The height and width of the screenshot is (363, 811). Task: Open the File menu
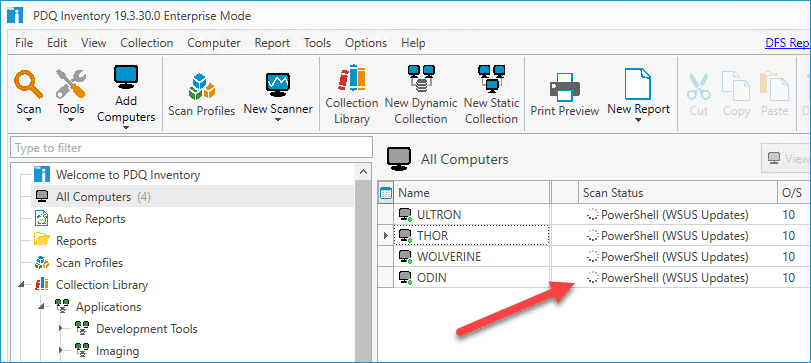tap(24, 43)
